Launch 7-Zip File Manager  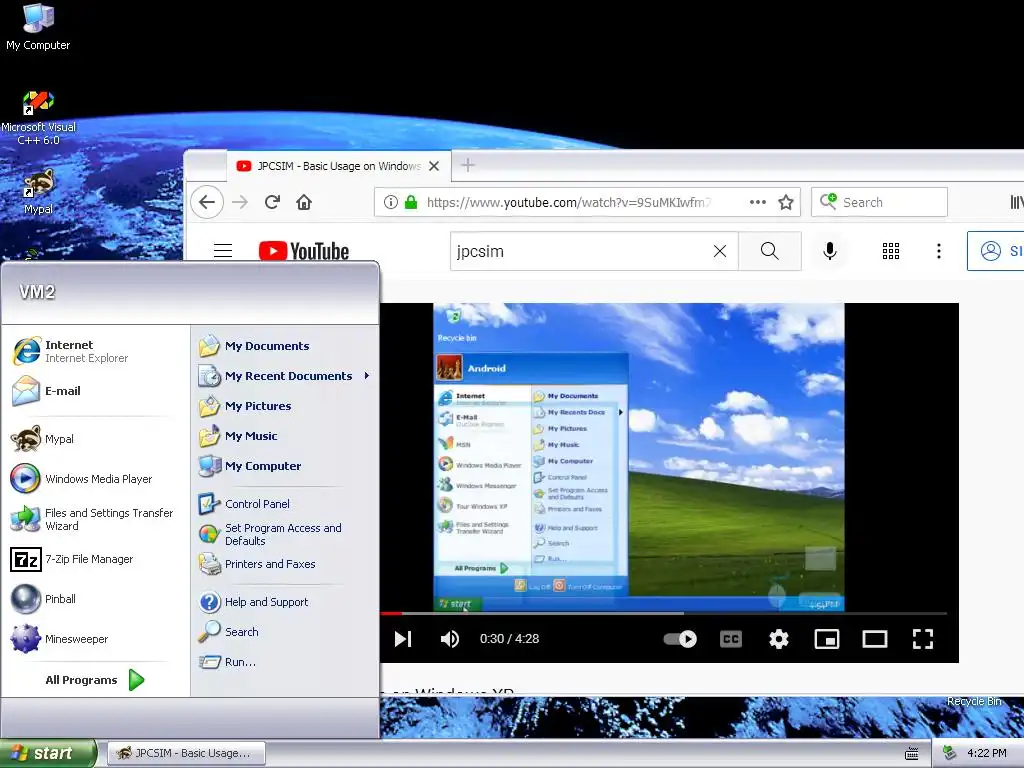pos(72,559)
